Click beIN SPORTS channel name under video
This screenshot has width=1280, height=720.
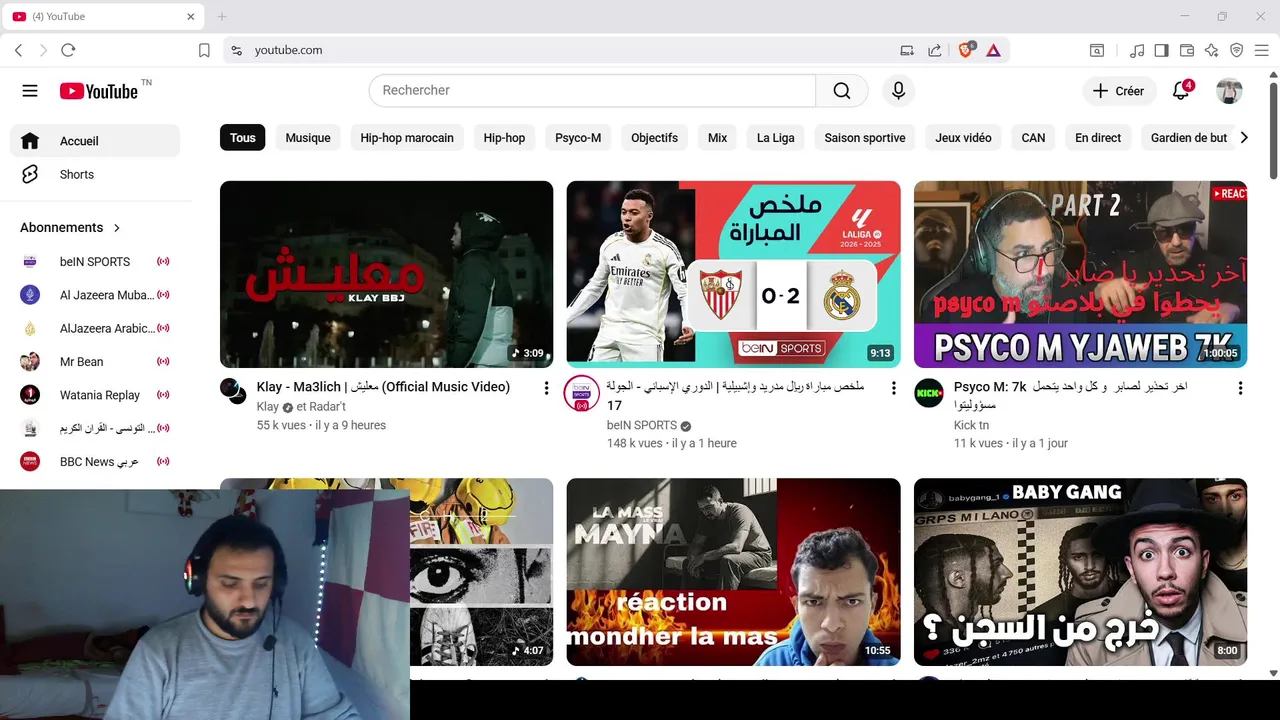coord(641,425)
